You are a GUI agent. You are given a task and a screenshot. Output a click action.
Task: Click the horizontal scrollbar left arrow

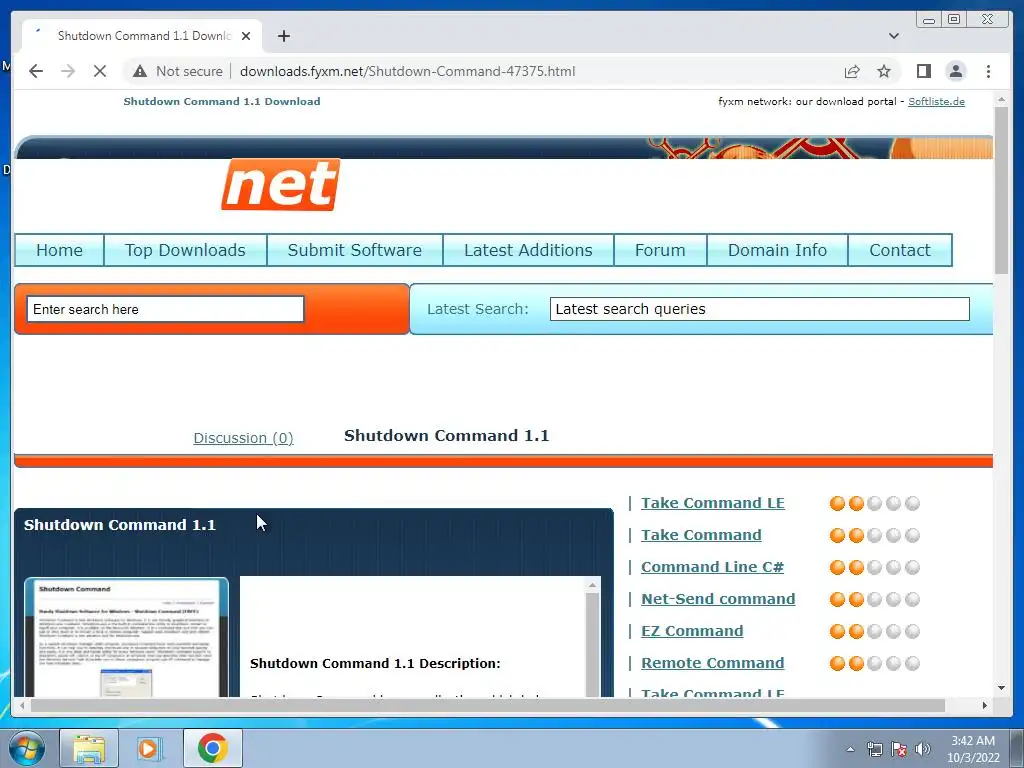[x=22, y=705]
